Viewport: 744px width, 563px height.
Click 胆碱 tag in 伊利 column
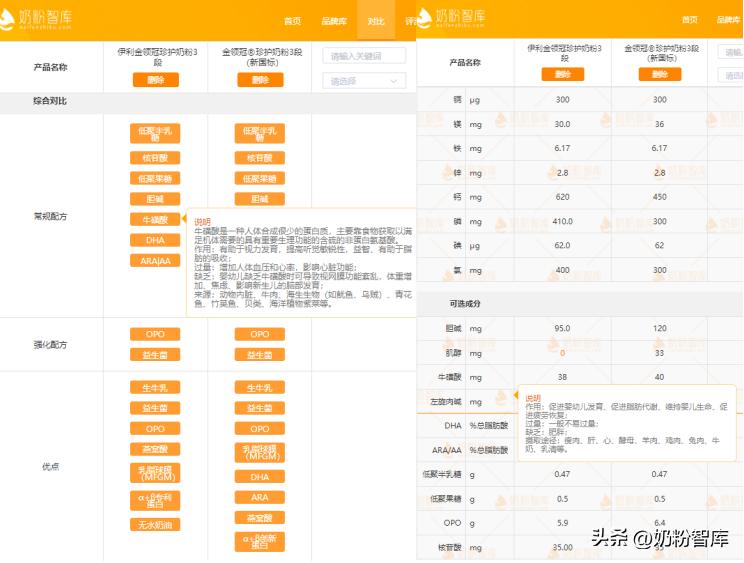155,199
